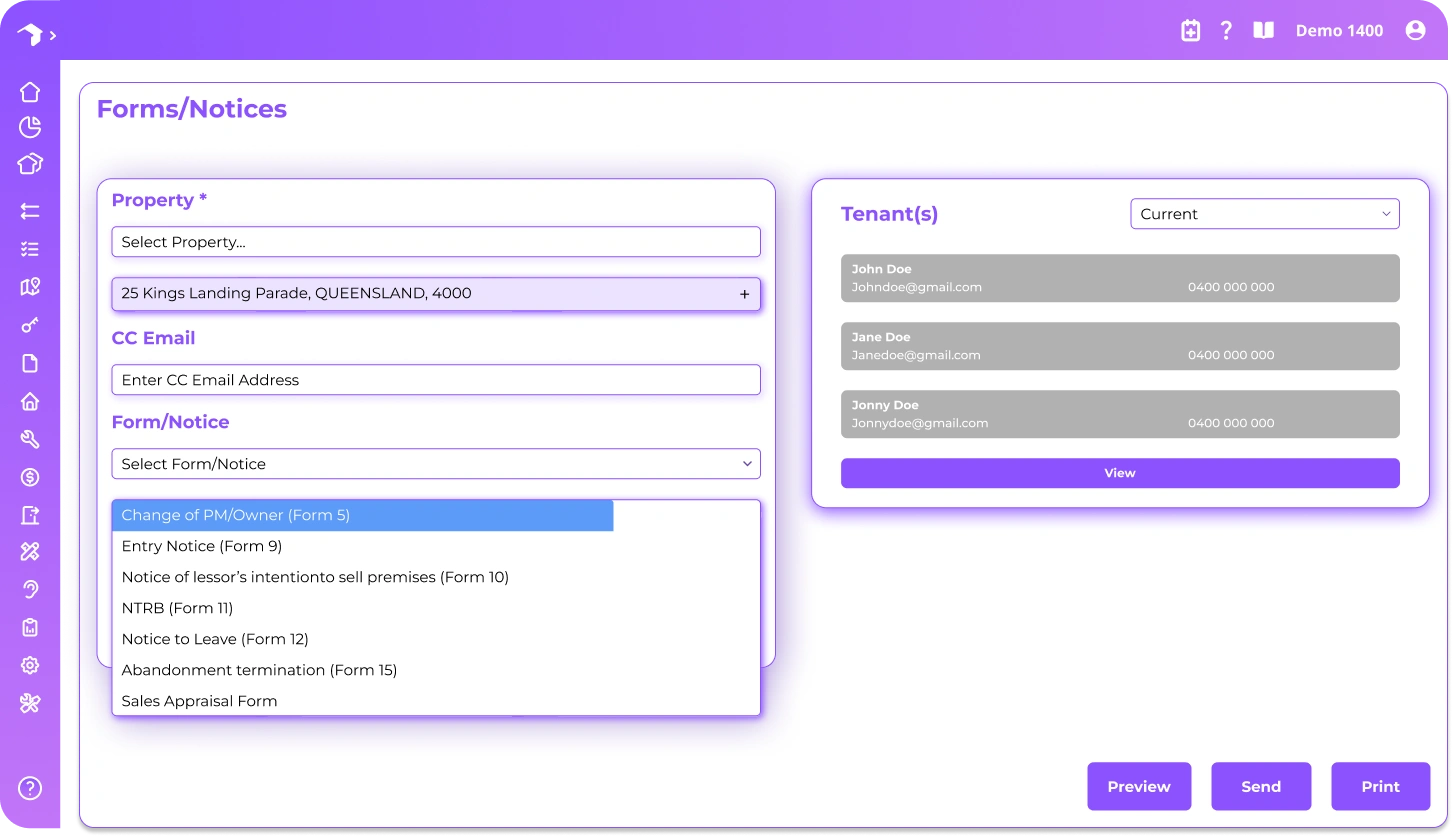The image size is (1452, 836).
Task: Click the user profile avatar icon
Action: click(x=1415, y=31)
